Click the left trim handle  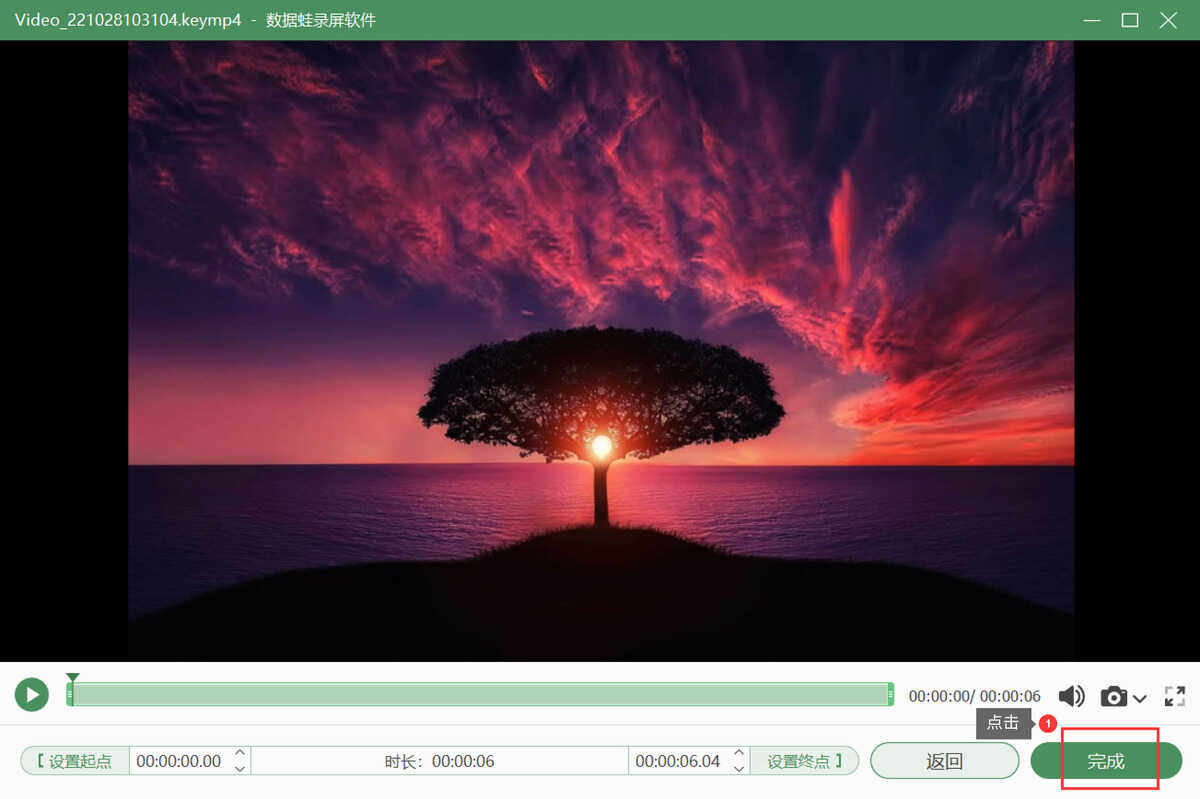coord(70,695)
